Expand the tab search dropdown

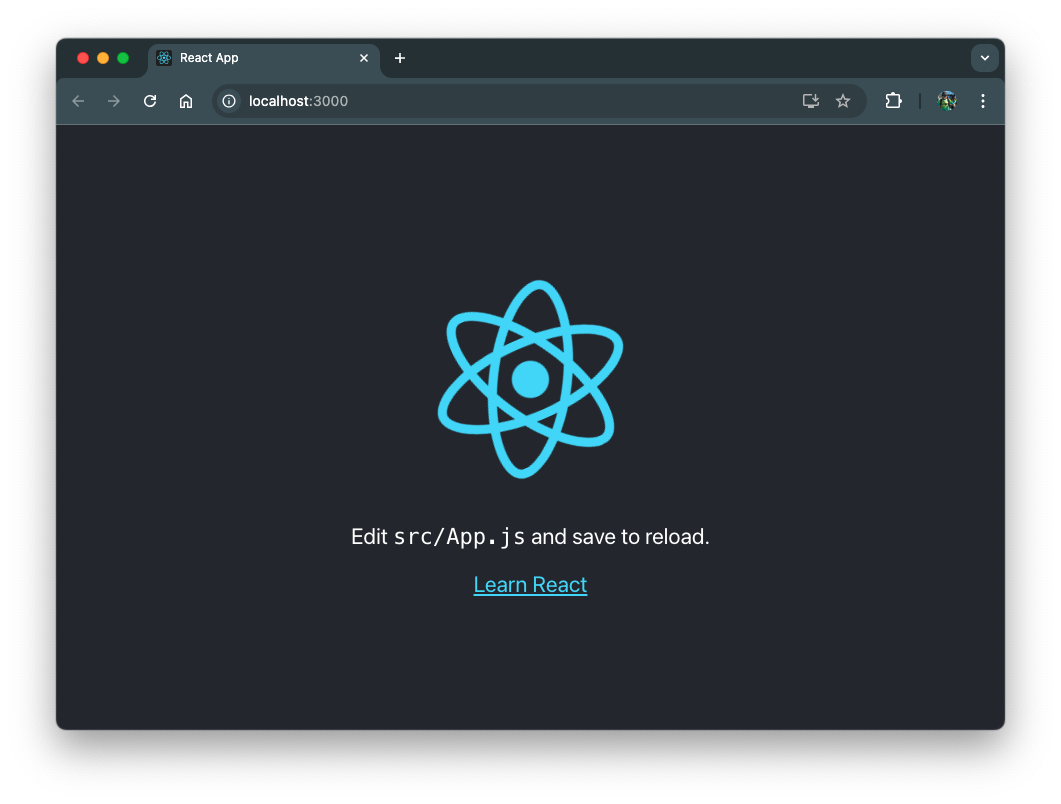tap(985, 58)
